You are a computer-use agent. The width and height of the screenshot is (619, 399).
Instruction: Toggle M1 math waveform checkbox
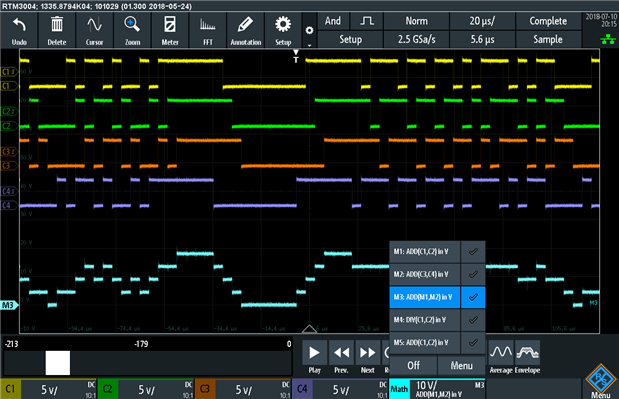coord(473,251)
